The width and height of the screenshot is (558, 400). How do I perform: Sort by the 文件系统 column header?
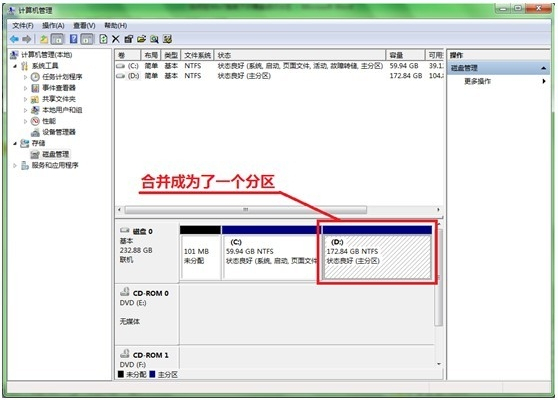coord(197,55)
